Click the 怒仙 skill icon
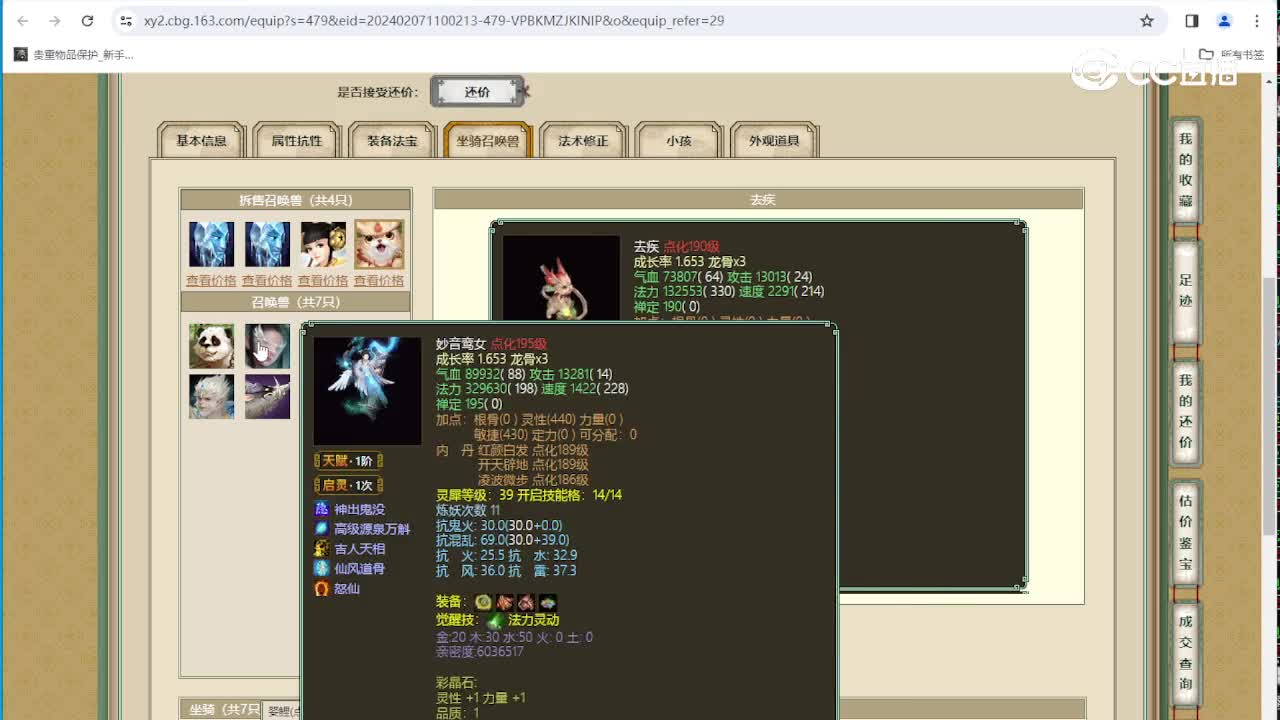This screenshot has width=1280, height=720. click(x=321, y=588)
